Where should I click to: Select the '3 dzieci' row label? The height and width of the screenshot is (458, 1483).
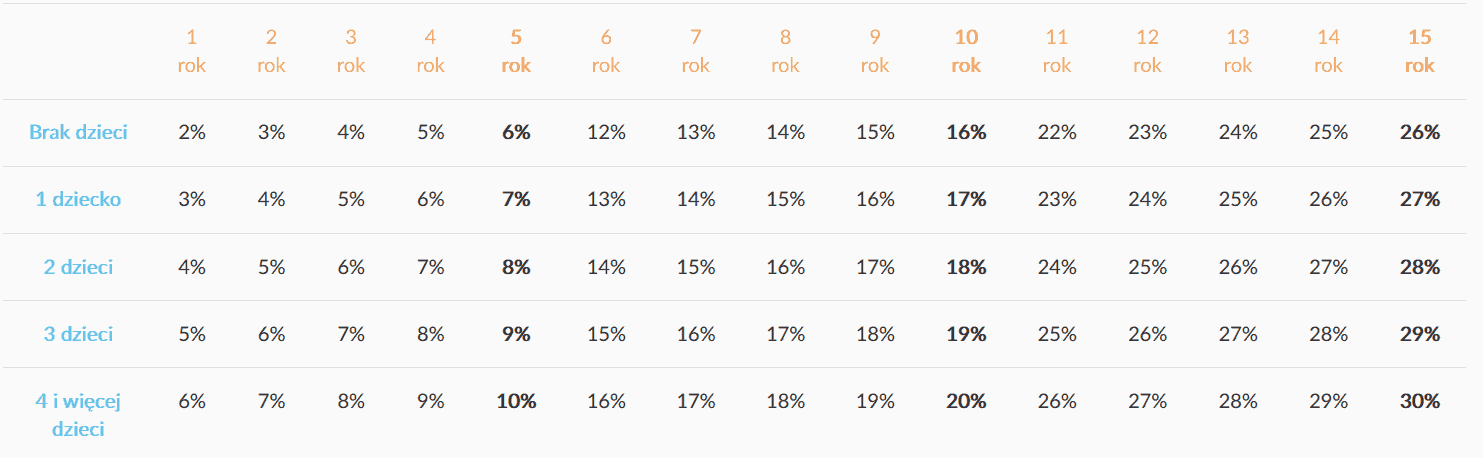click(x=78, y=334)
